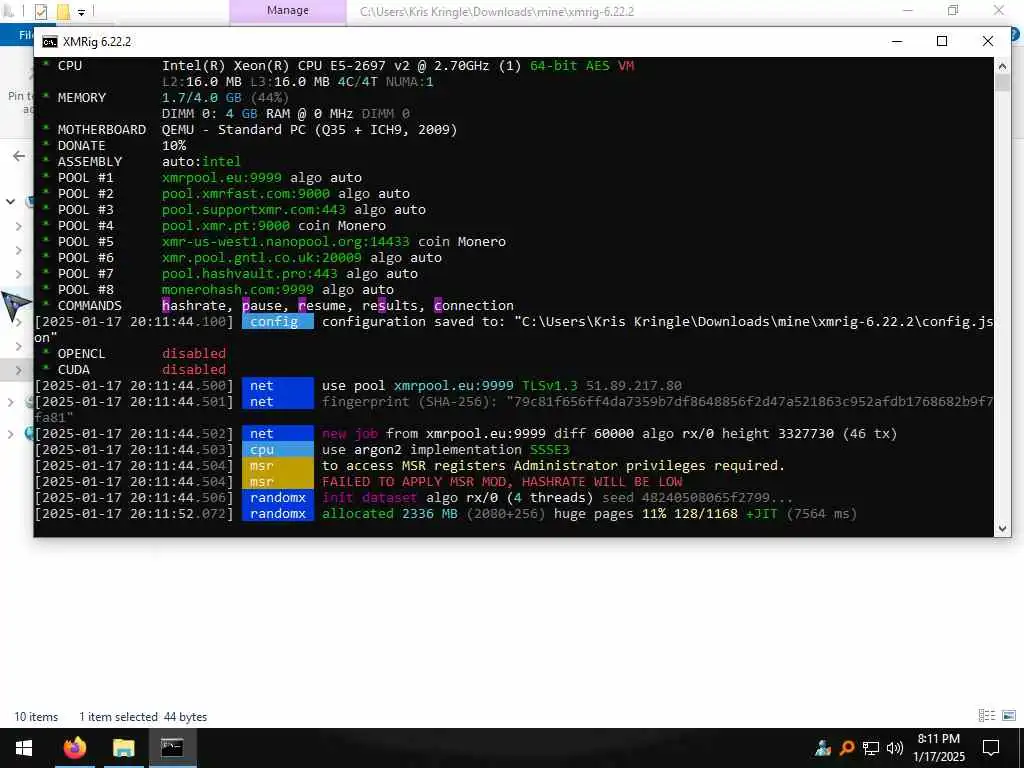
Task: Click pool.hashvault.pro:443 on POOL #7 line
Action: tap(249, 274)
